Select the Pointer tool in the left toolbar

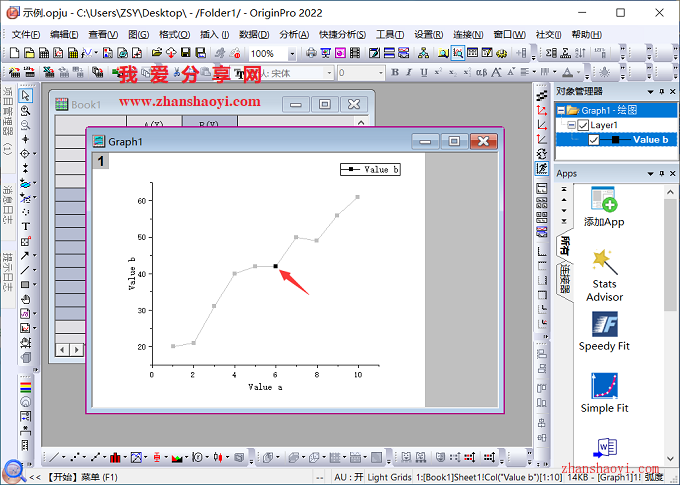26,95
